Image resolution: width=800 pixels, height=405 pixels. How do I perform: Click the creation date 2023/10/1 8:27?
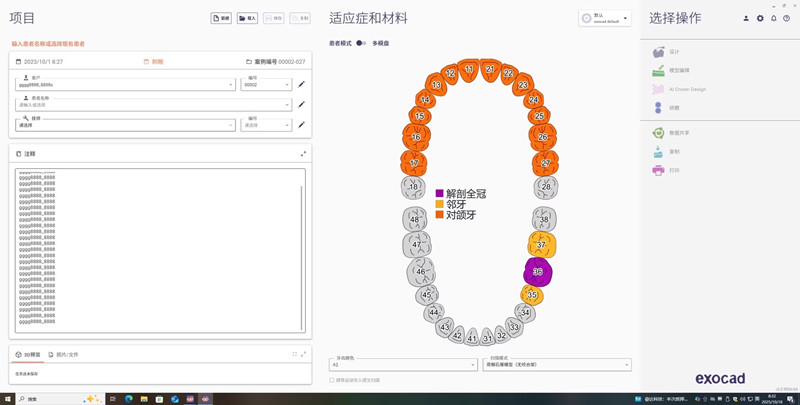coord(43,62)
